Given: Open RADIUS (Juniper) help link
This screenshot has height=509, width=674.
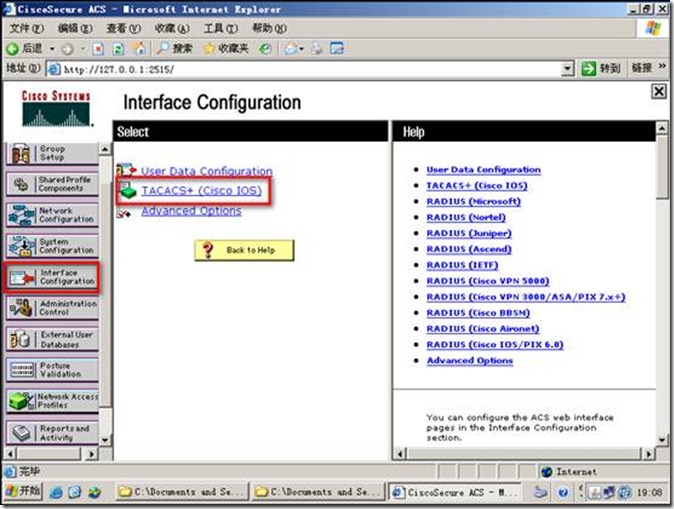Looking at the screenshot, I should (x=469, y=233).
